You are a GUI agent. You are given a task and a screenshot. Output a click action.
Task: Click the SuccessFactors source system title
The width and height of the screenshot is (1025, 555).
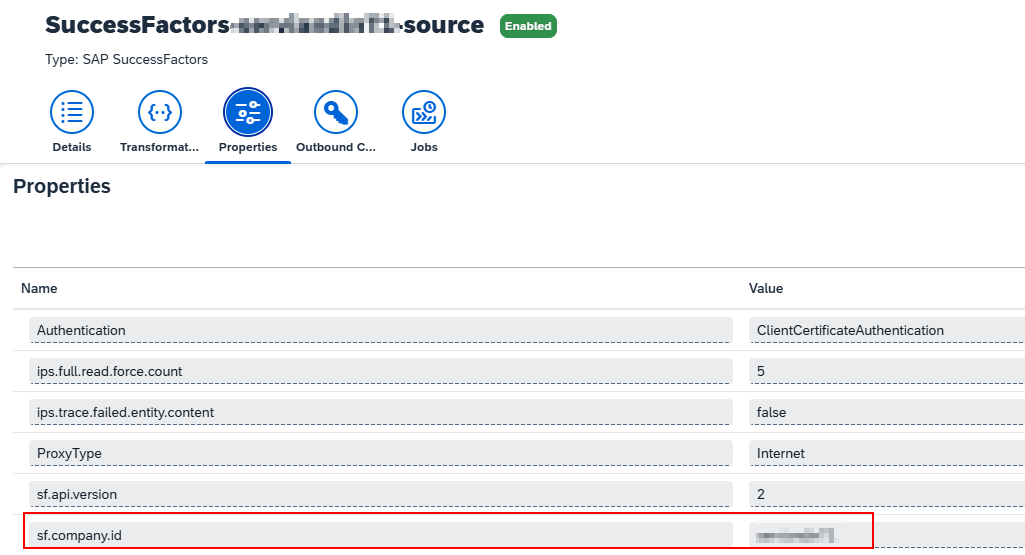coord(265,25)
